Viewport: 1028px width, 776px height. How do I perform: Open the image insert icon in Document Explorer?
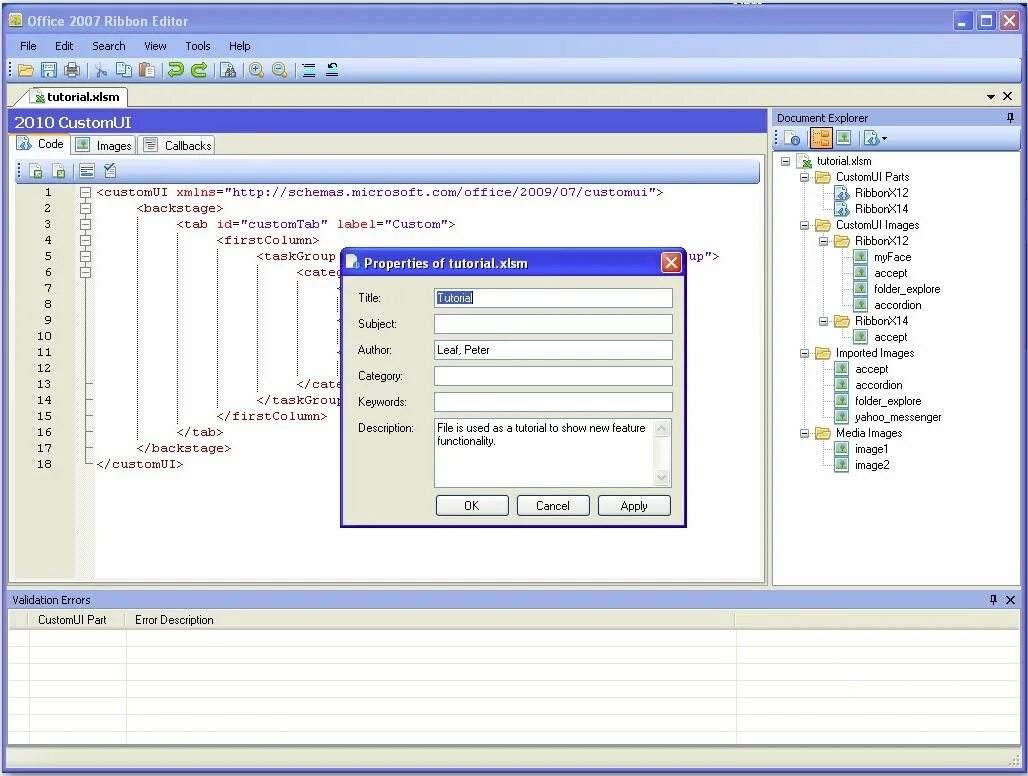(844, 137)
